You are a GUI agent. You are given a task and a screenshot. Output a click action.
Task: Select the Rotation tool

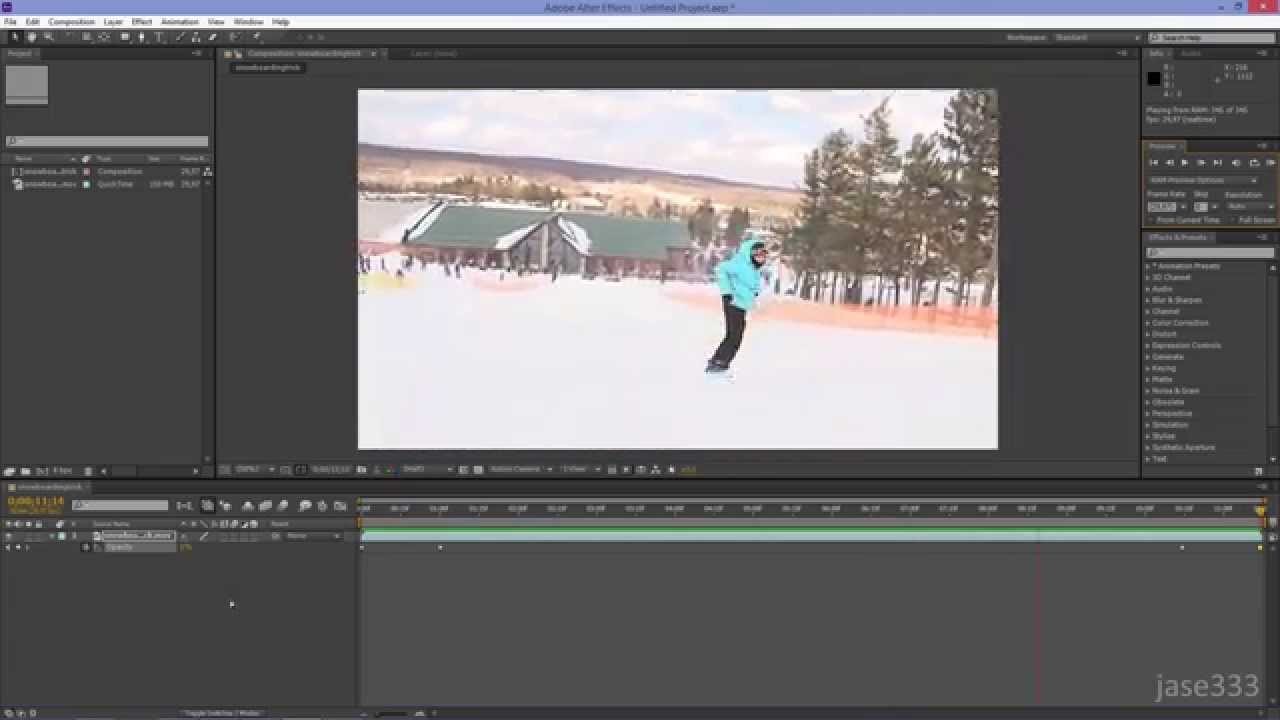(x=68, y=37)
